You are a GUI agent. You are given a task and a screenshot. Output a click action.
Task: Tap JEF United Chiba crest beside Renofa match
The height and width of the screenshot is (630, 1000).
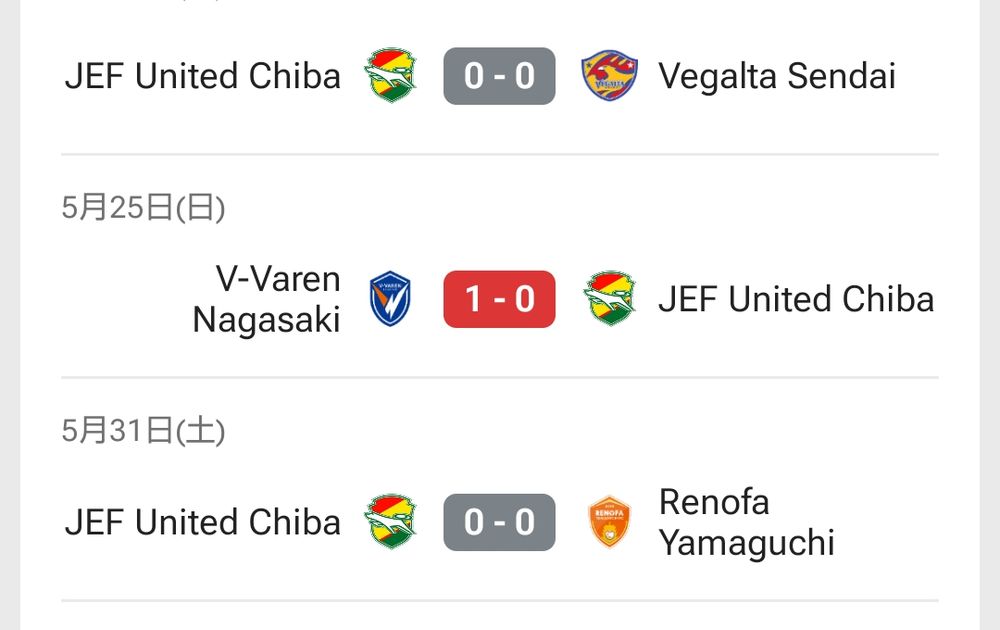[x=390, y=522]
